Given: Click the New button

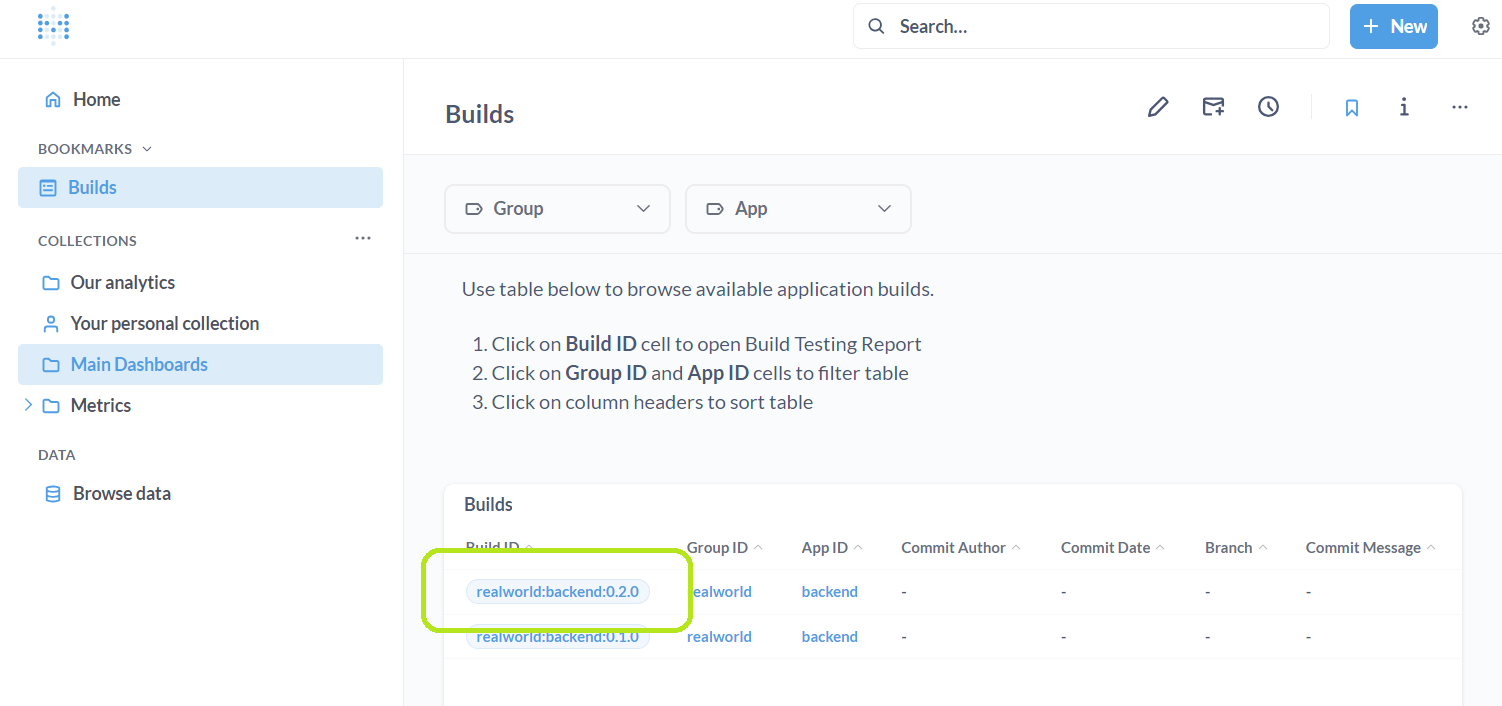Looking at the screenshot, I should pyautogui.click(x=1393, y=27).
